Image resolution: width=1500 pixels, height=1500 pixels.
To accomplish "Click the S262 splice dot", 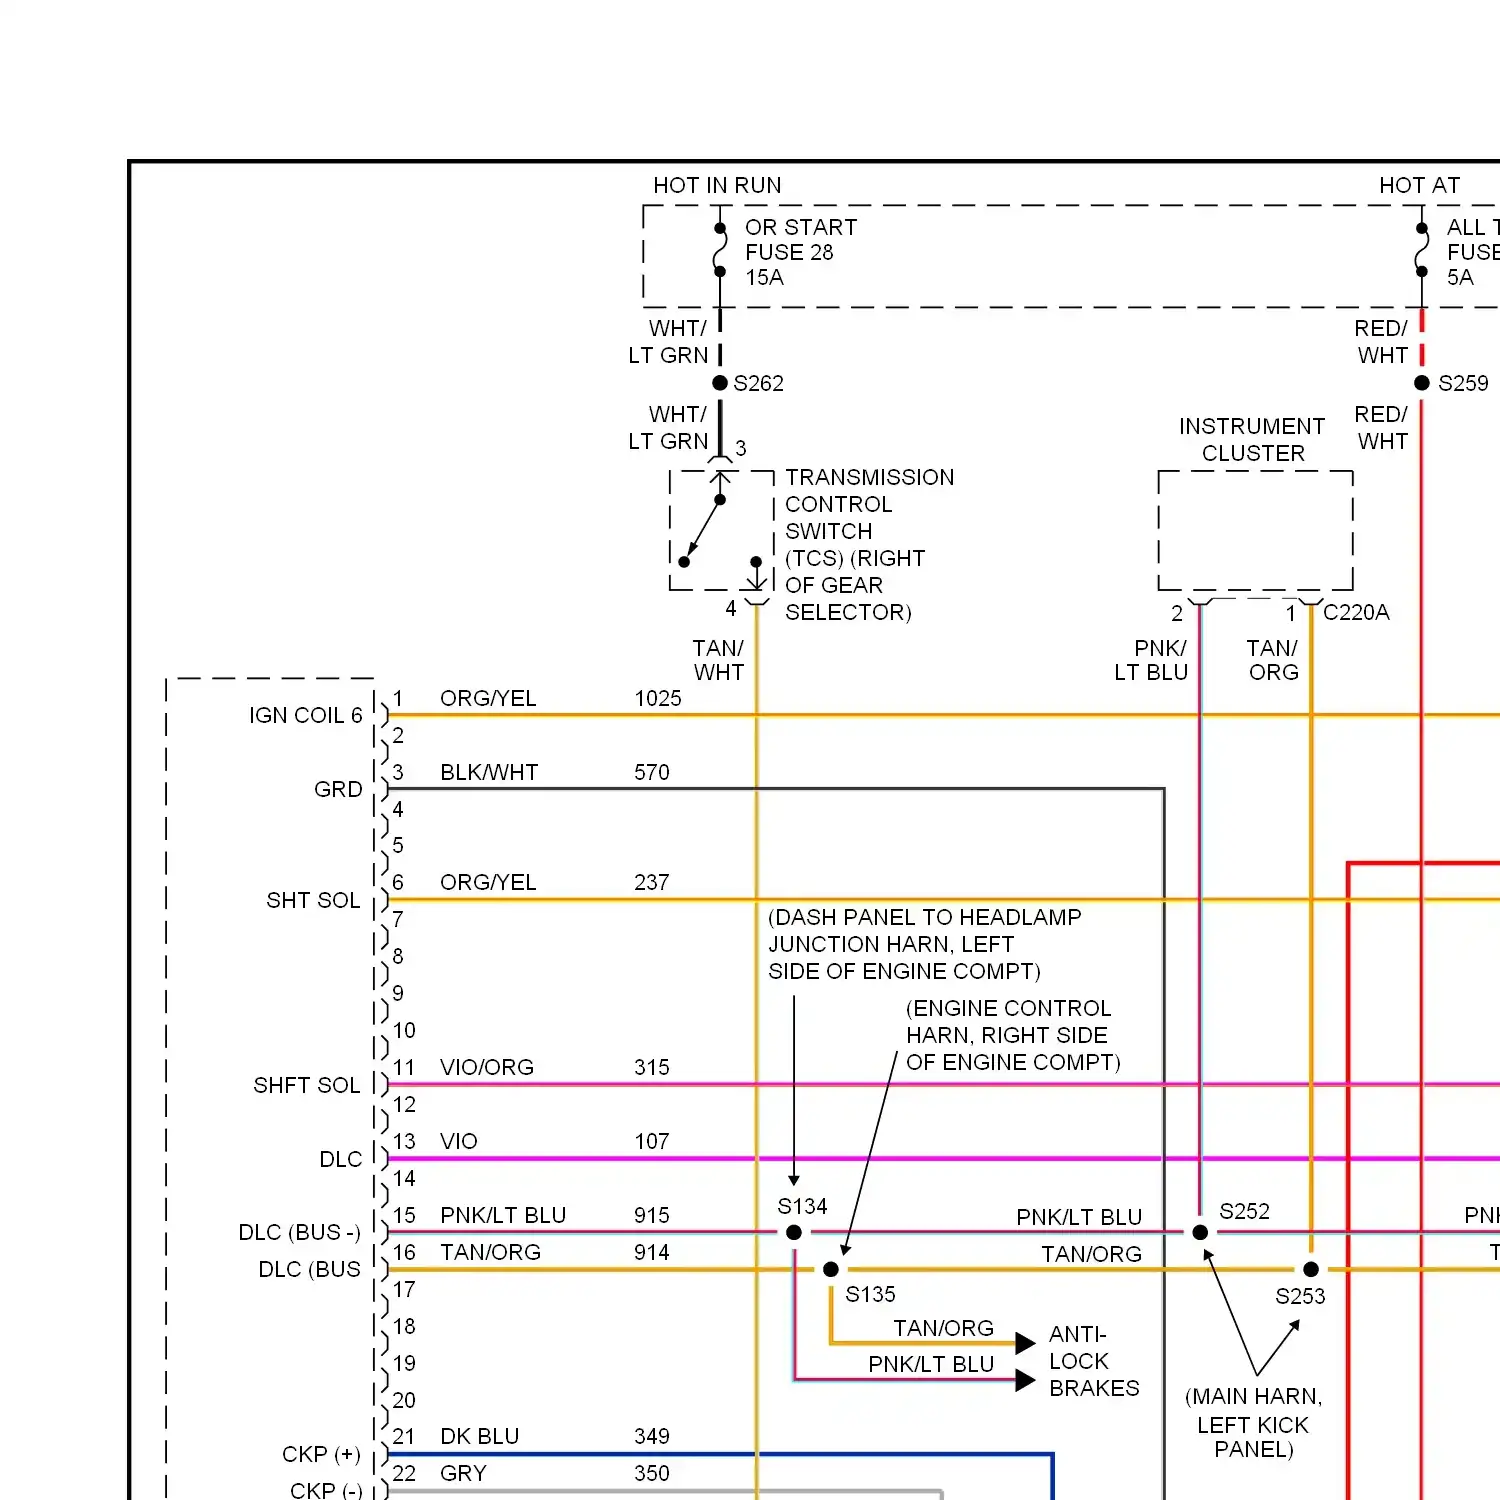I will (x=720, y=383).
